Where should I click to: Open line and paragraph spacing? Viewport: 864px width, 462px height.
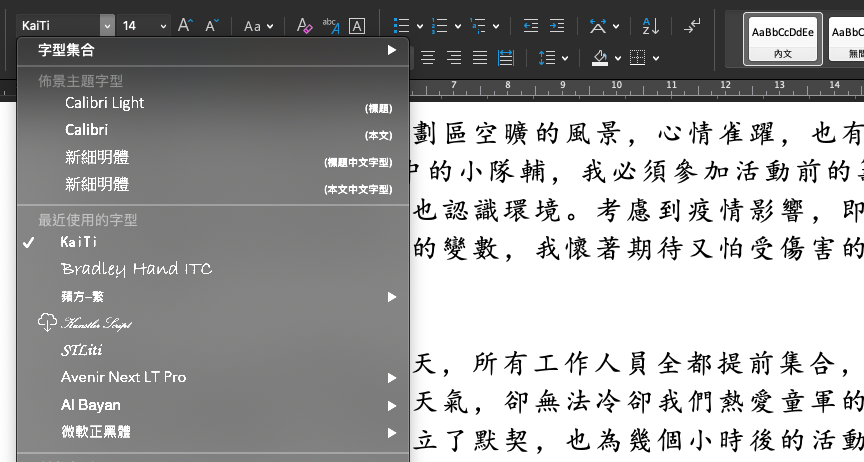[547, 57]
